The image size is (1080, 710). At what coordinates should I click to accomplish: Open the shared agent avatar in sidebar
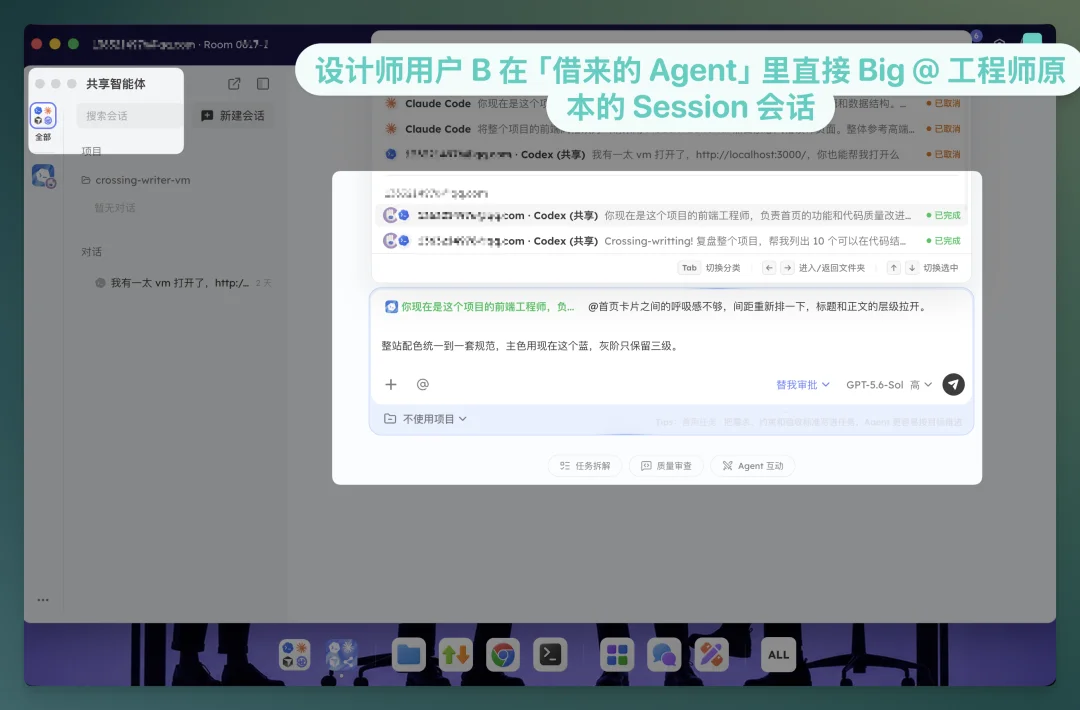click(x=43, y=176)
